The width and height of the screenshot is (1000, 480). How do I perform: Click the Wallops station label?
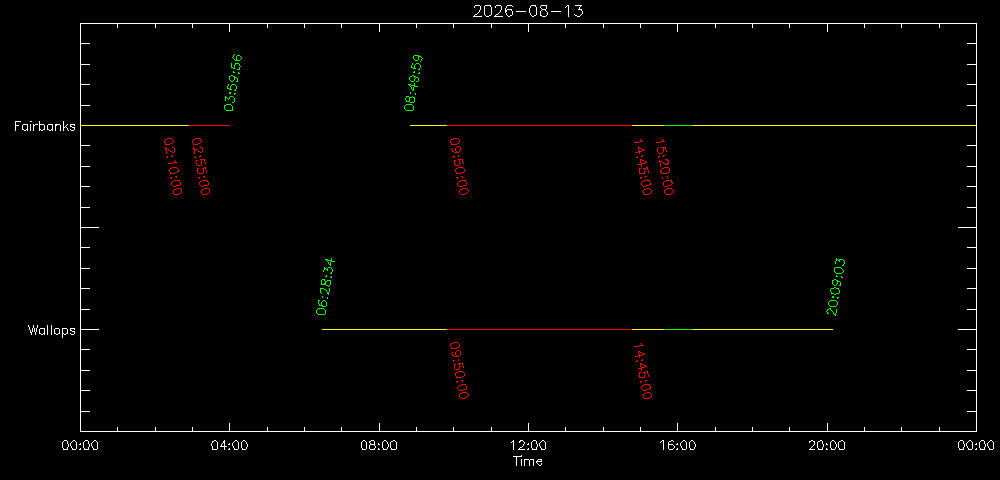pyautogui.click(x=52, y=330)
